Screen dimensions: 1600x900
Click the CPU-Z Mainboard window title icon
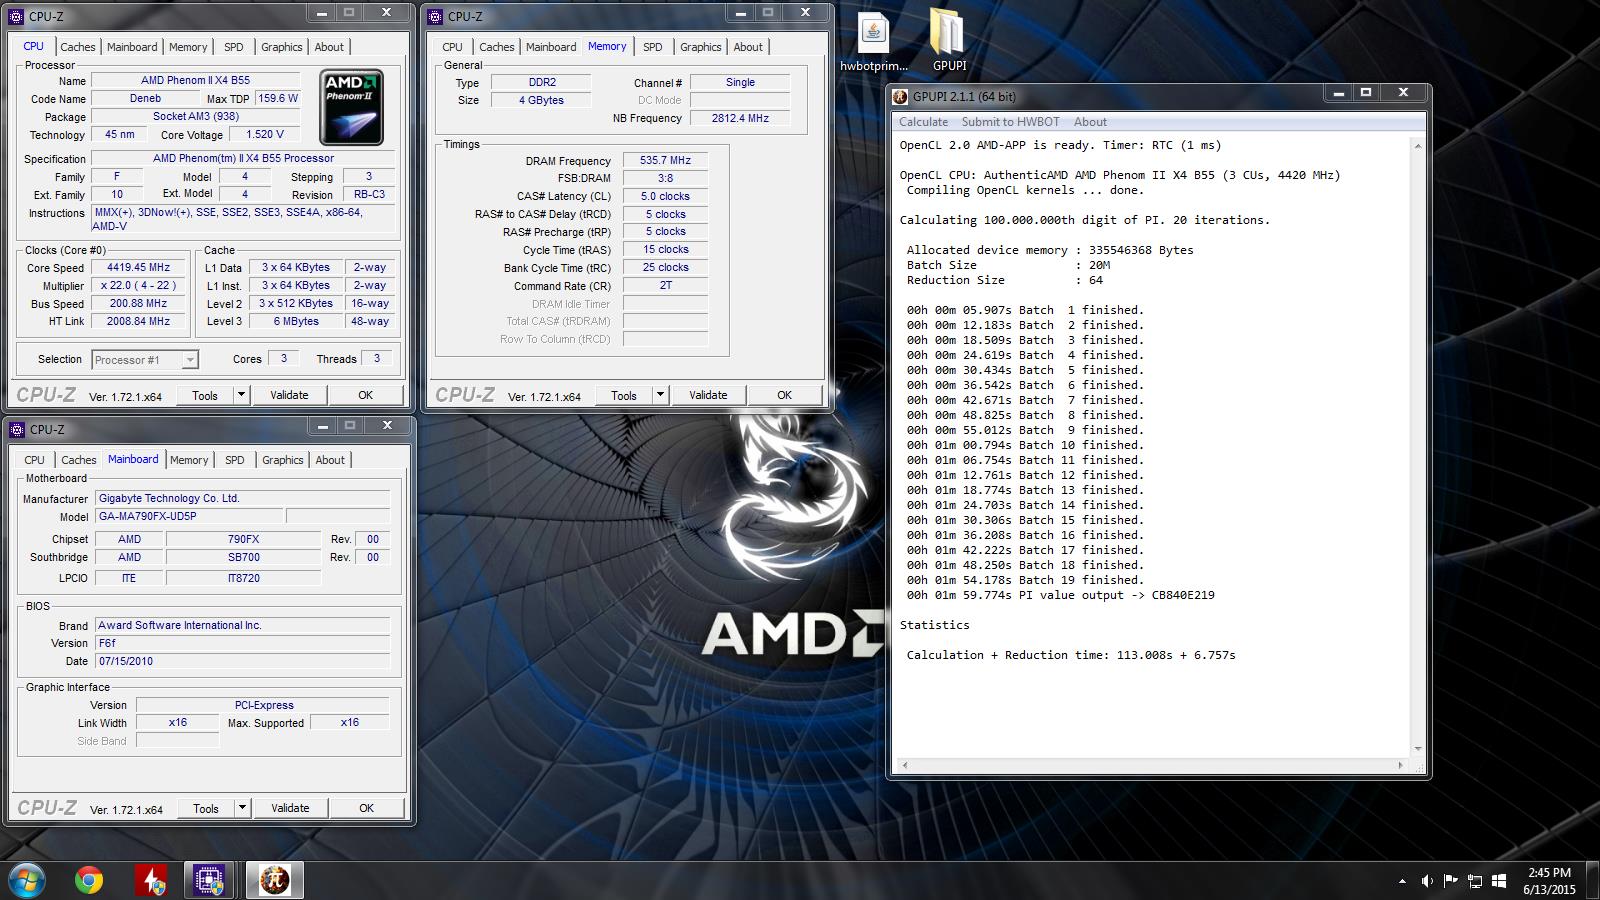tap(17, 429)
